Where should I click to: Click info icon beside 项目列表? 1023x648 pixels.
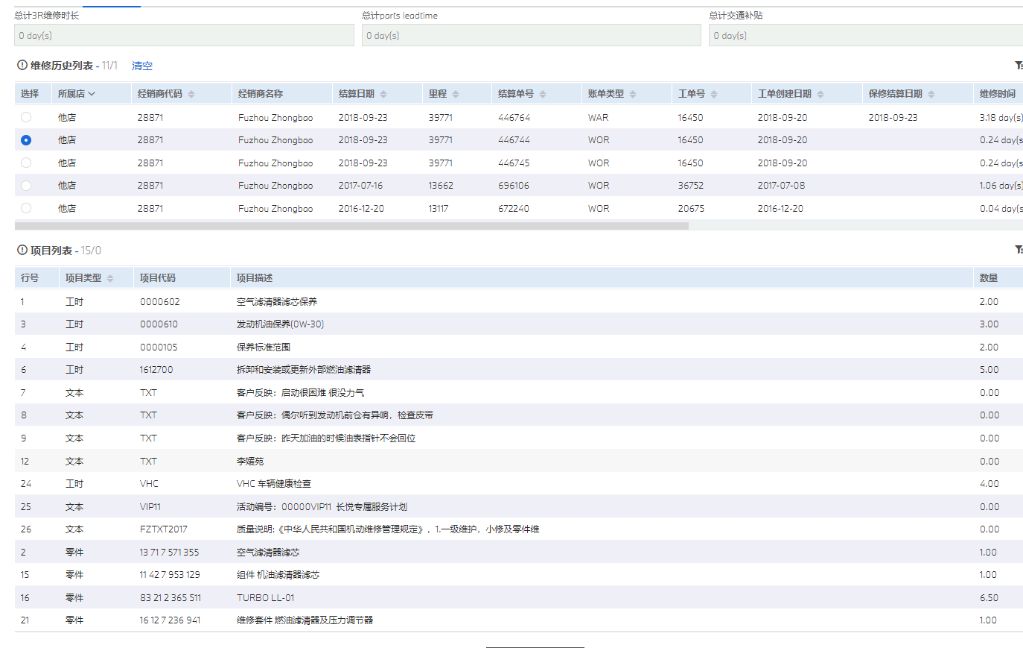tap(22, 250)
